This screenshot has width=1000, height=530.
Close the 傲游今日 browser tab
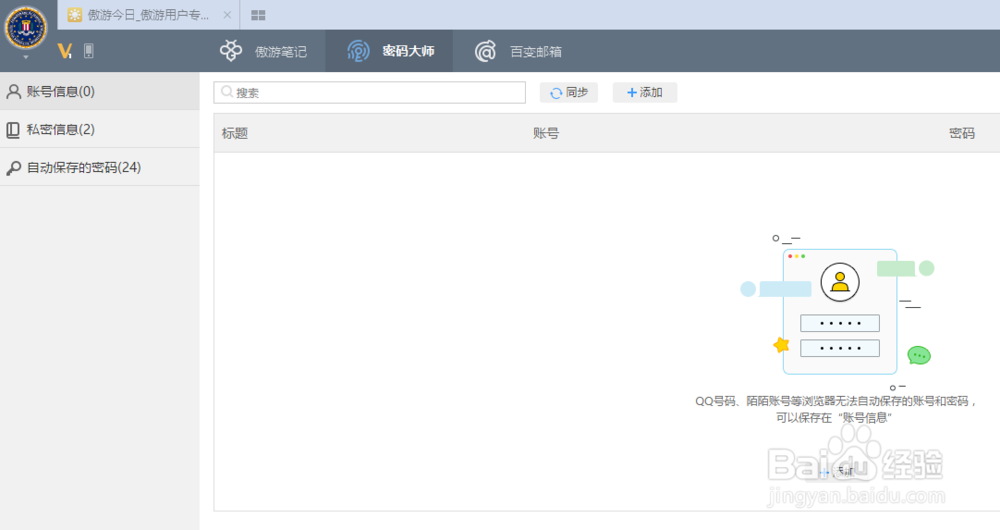click(227, 15)
